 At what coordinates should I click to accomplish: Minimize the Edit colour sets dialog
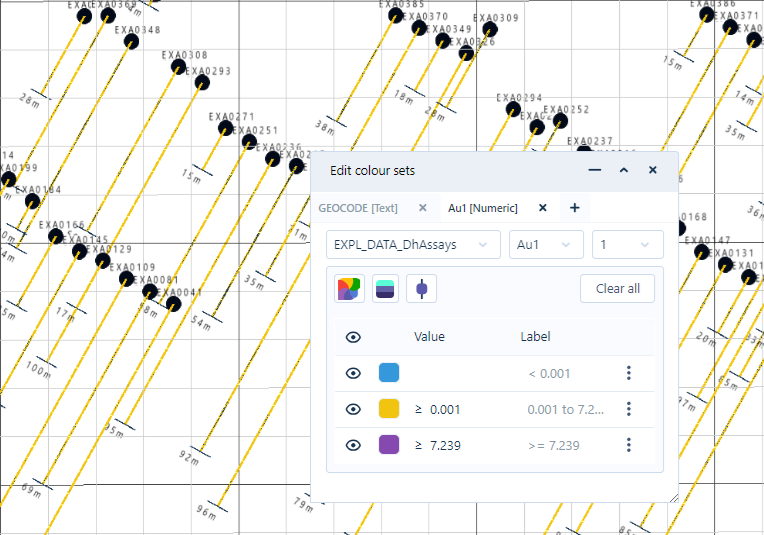(595, 170)
